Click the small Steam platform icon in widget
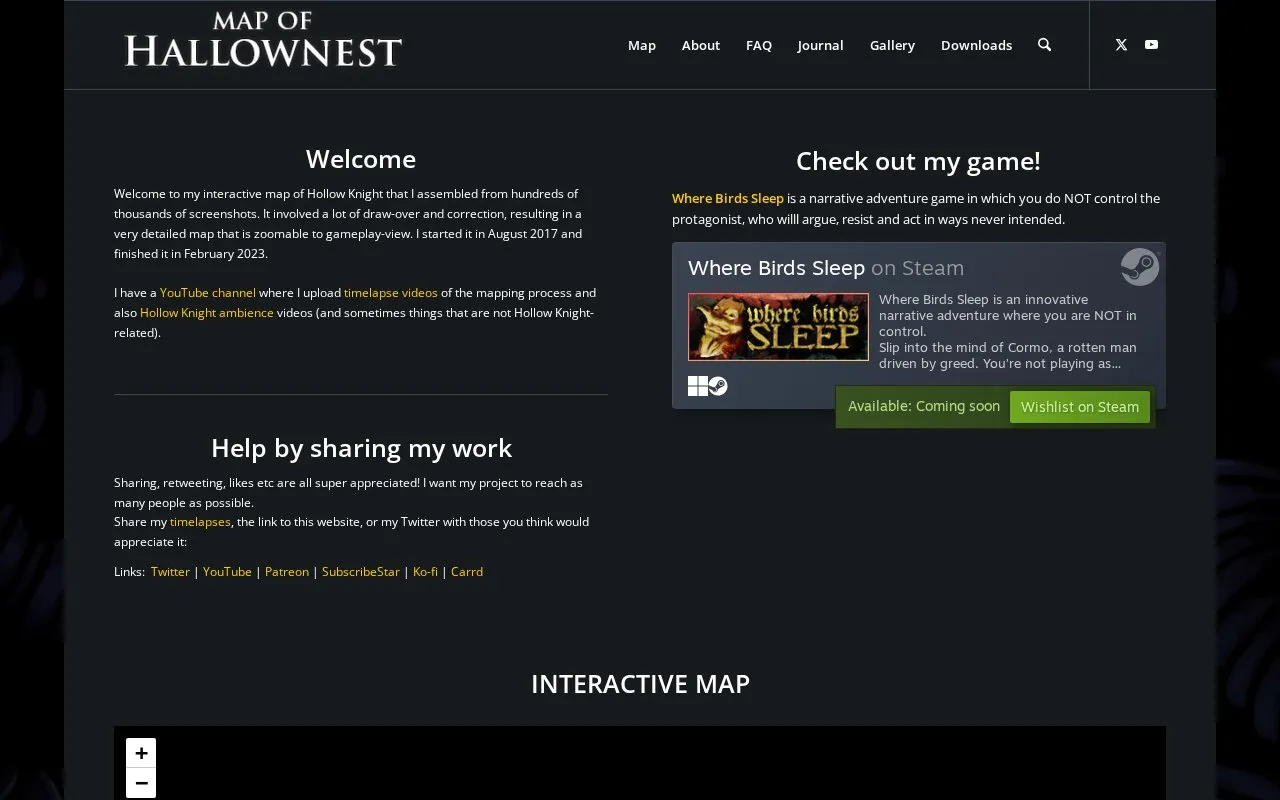 (x=718, y=386)
